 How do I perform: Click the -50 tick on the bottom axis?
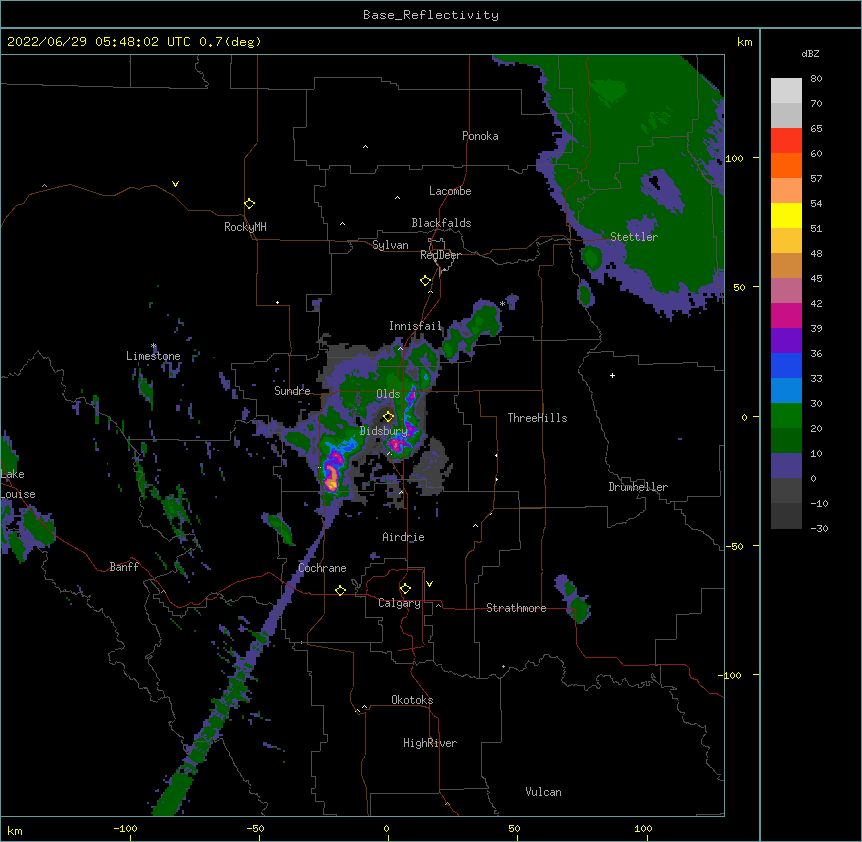(255, 828)
